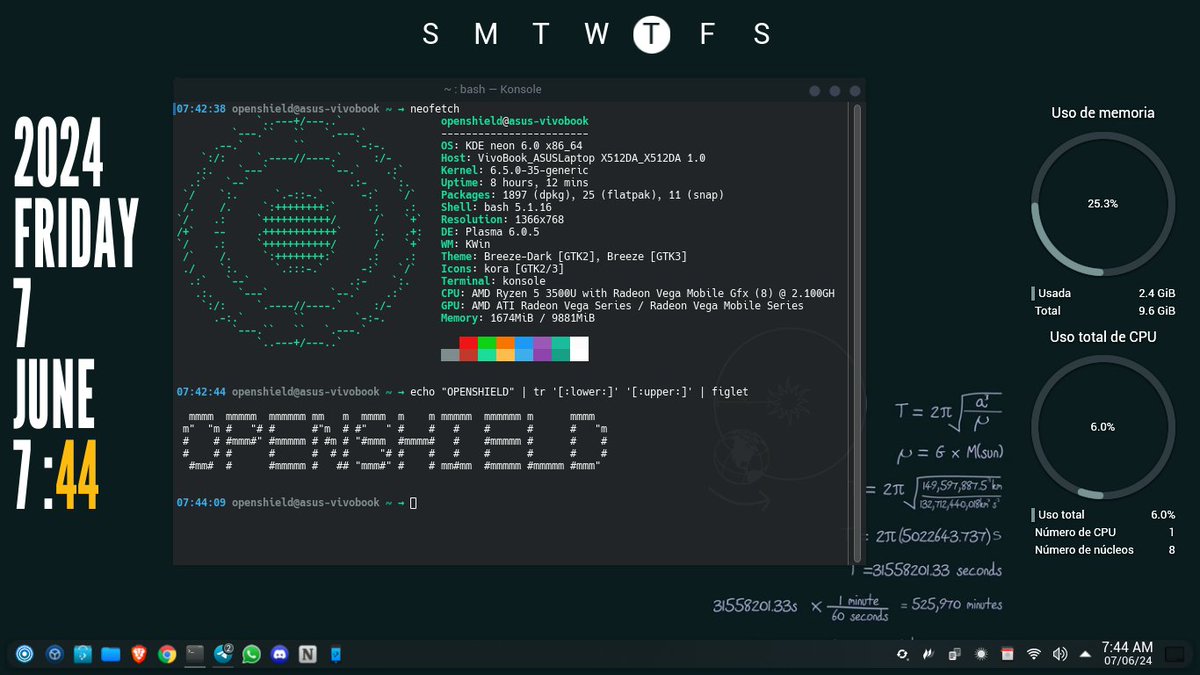
Task: Open Discover software store from taskbar
Action: point(83,655)
